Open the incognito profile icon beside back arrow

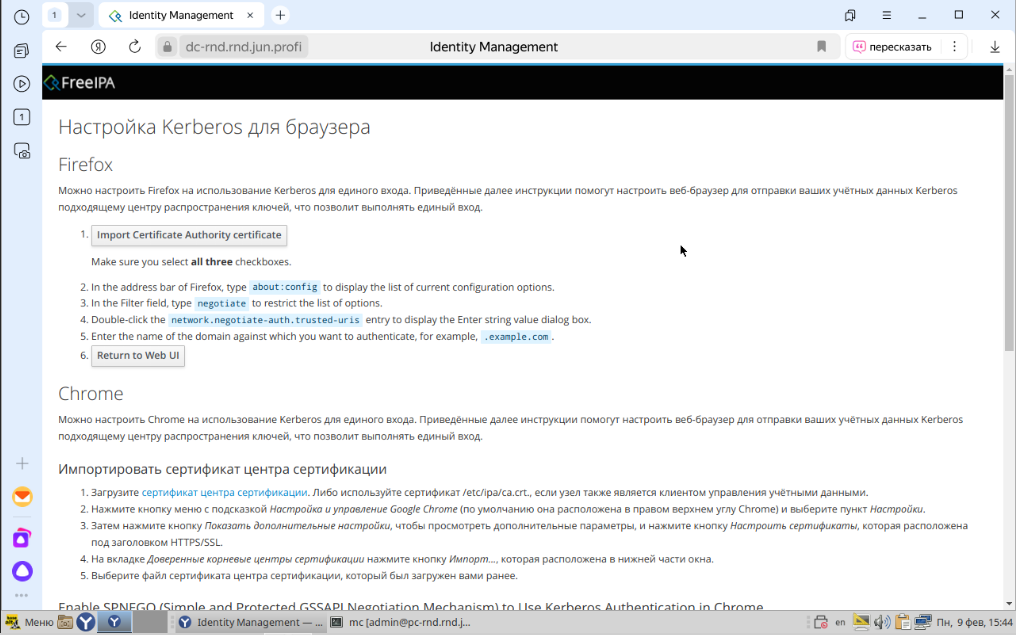98,46
